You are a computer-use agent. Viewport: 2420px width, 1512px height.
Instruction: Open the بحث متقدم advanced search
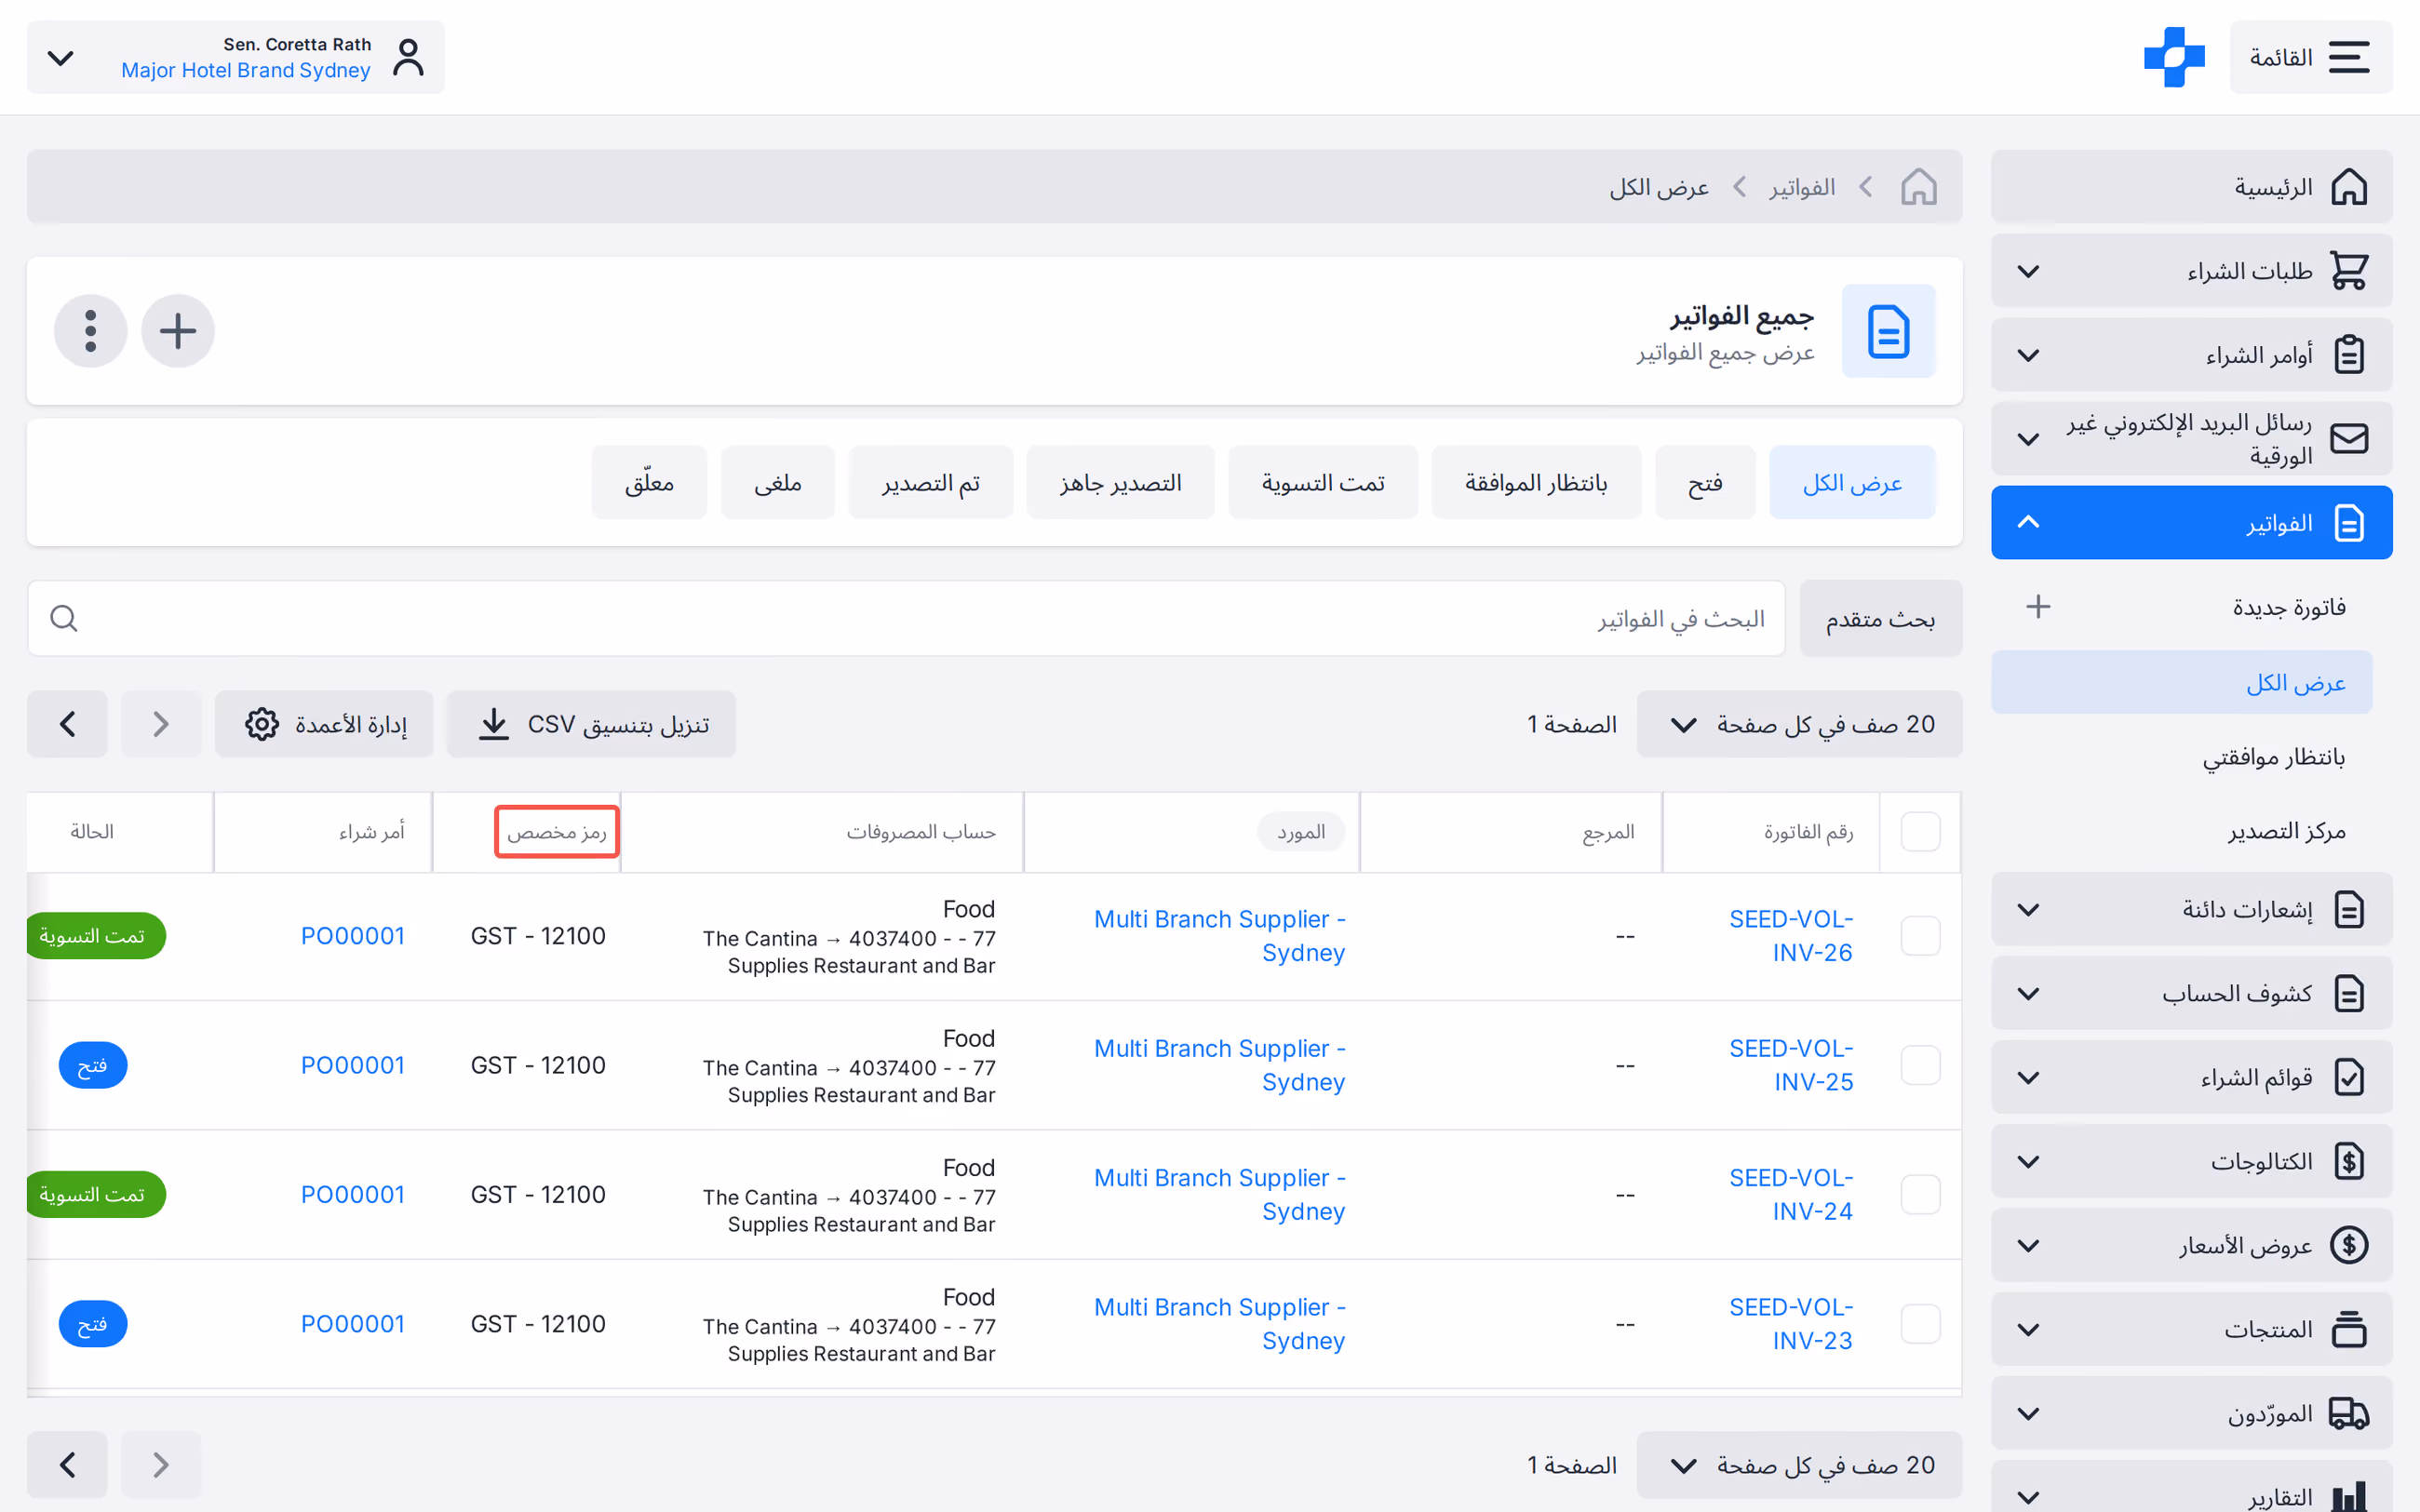1880,619
